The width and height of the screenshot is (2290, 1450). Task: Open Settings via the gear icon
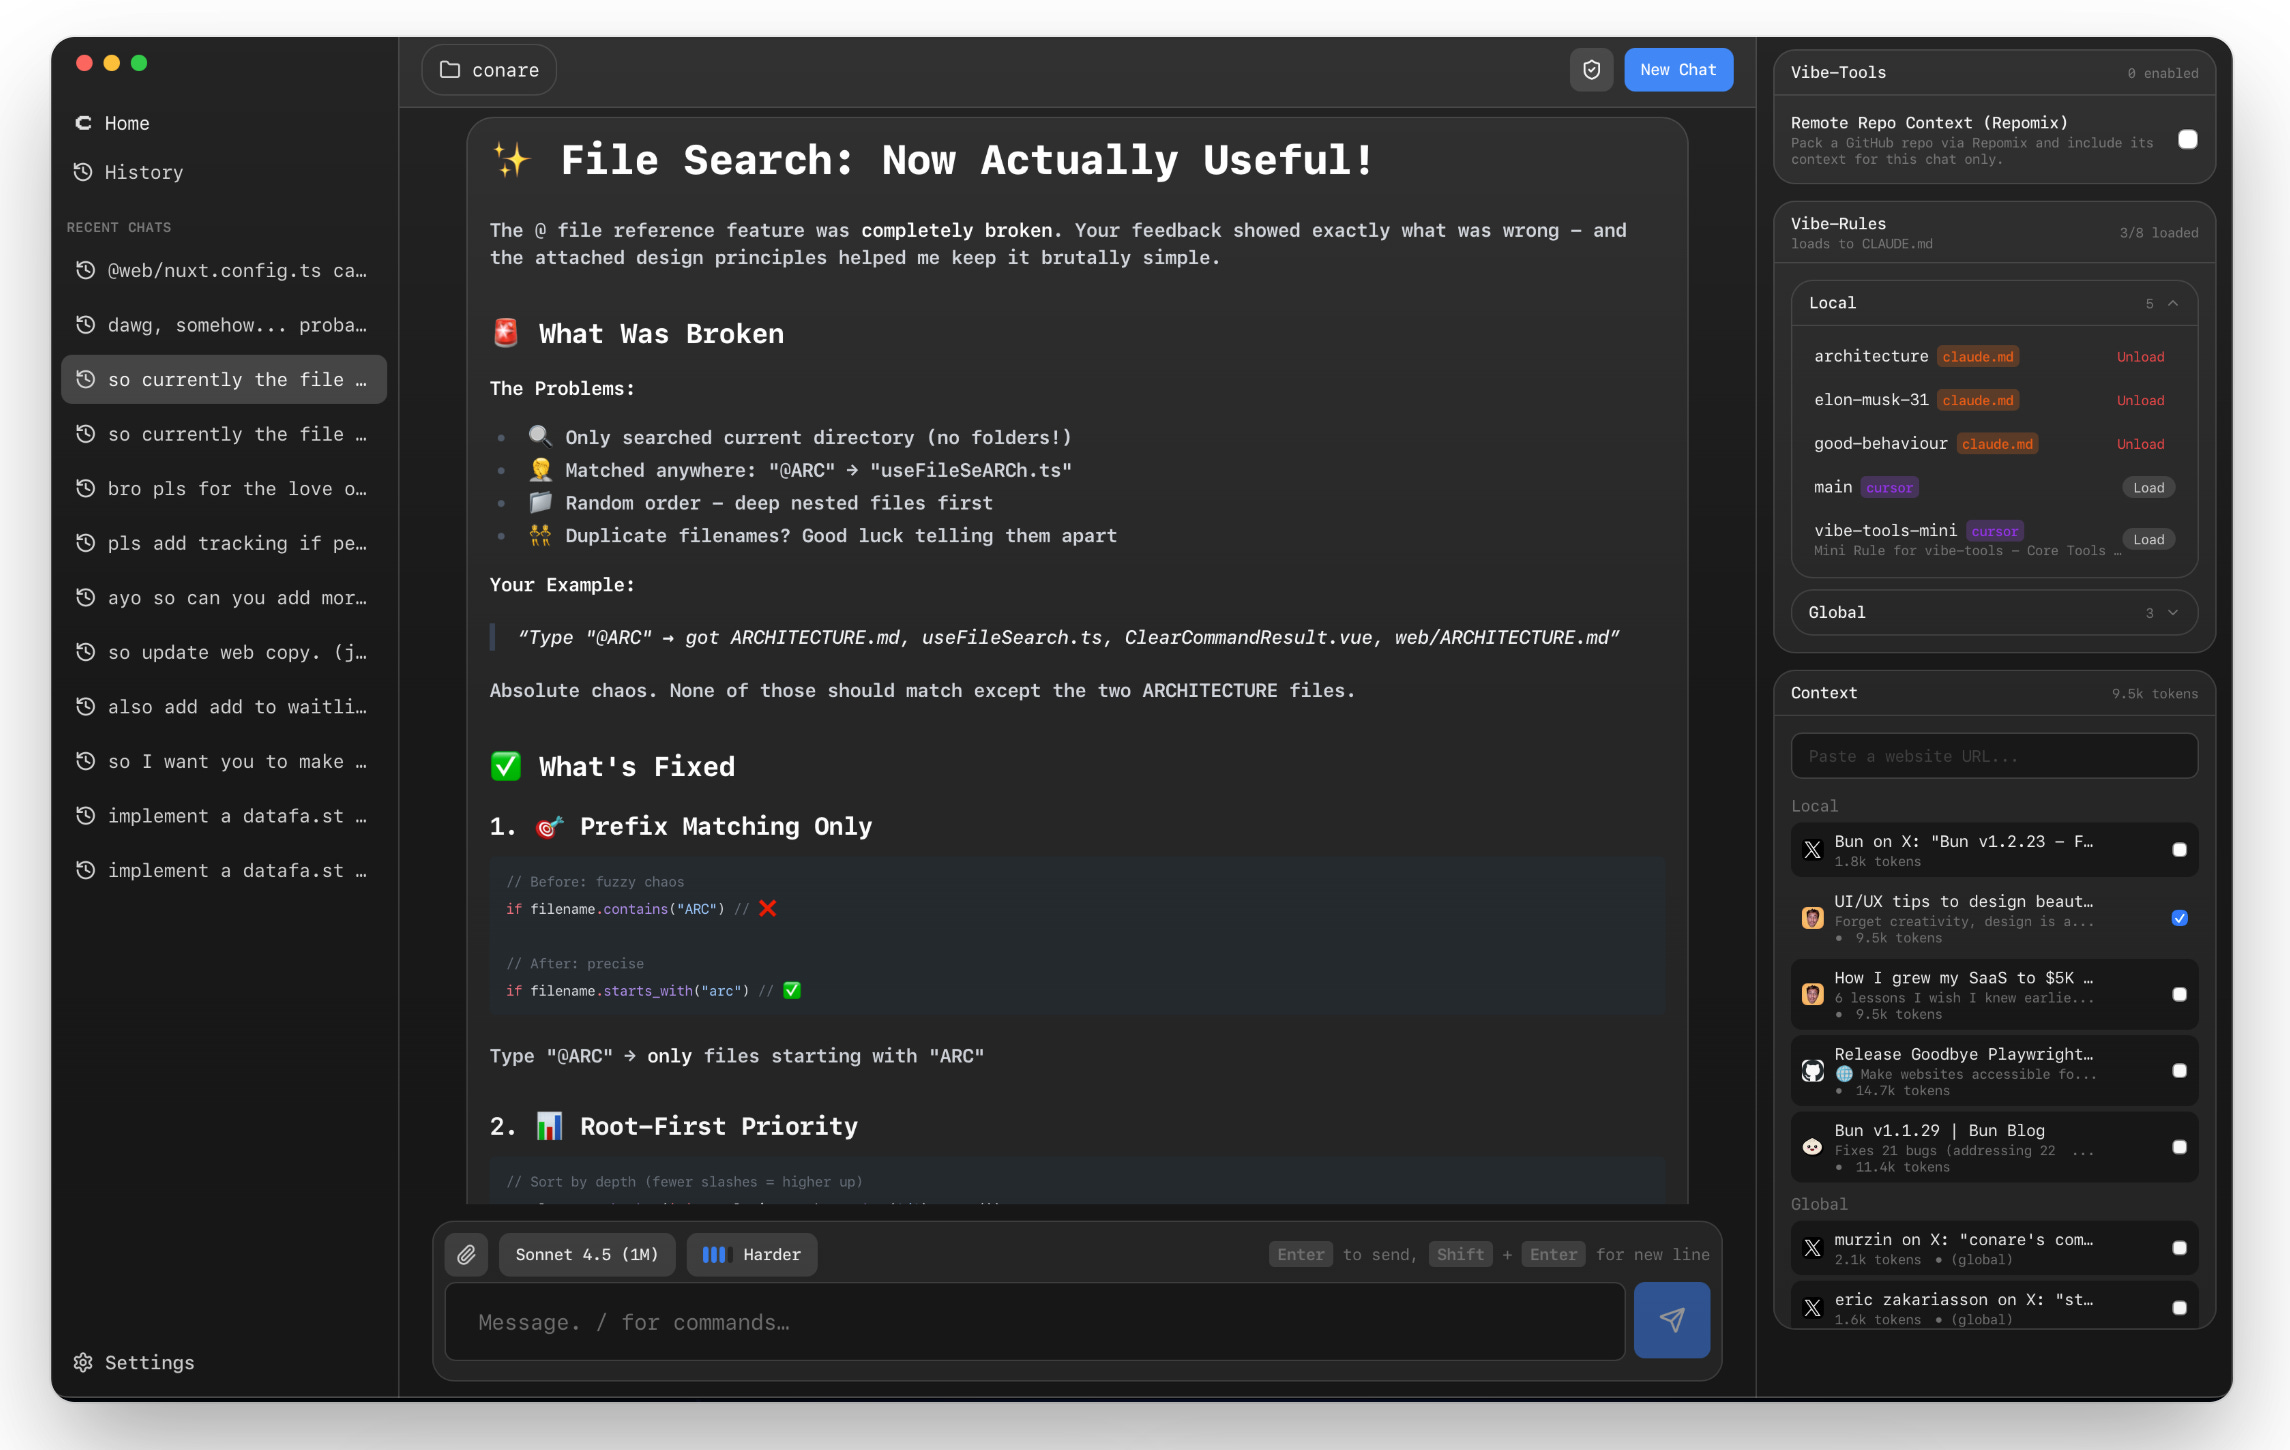pyautogui.click(x=84, y=1362)
